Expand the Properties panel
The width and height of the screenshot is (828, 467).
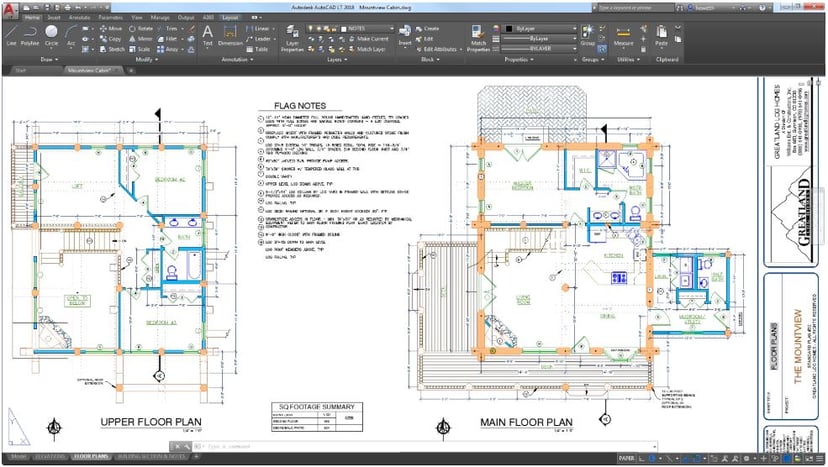click(519, 60)
